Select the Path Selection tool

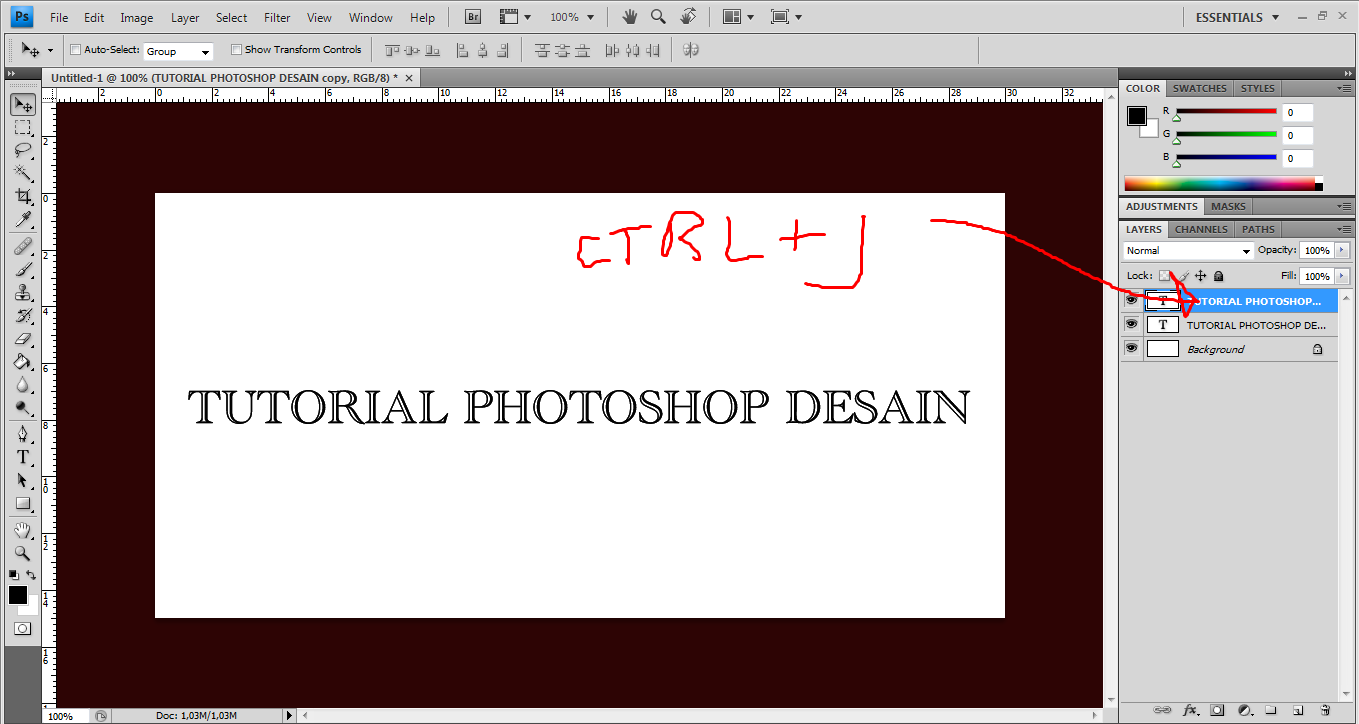click(23, 480)
